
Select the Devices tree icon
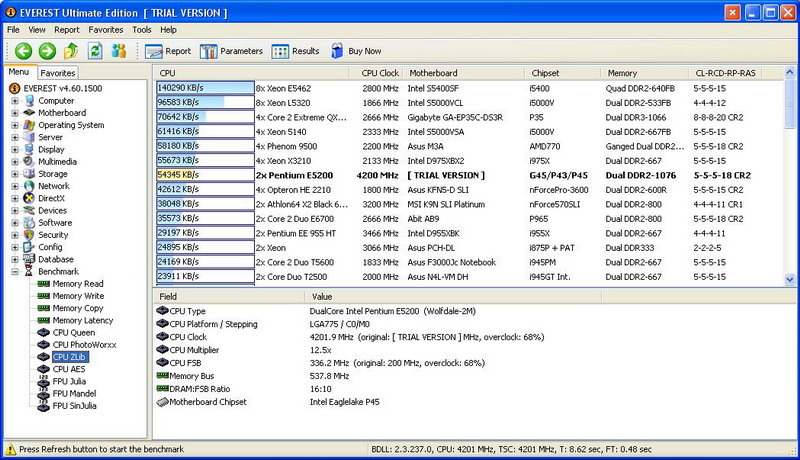[29, 211]
